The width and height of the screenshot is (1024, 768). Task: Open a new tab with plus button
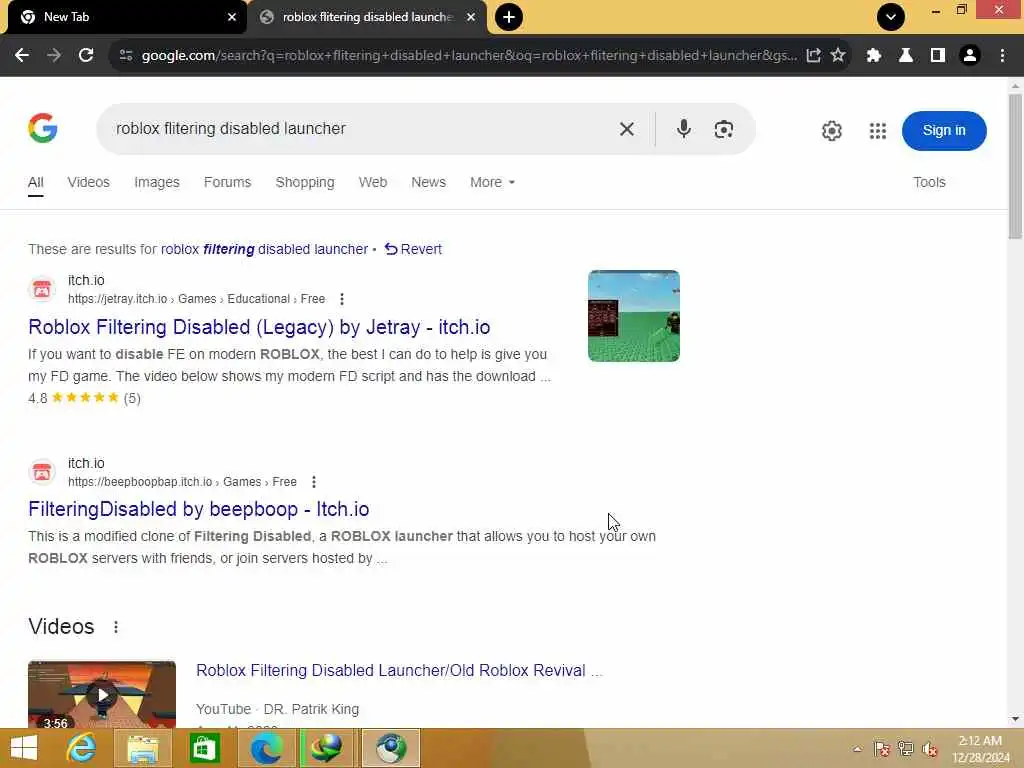click(x=509, y=17)
